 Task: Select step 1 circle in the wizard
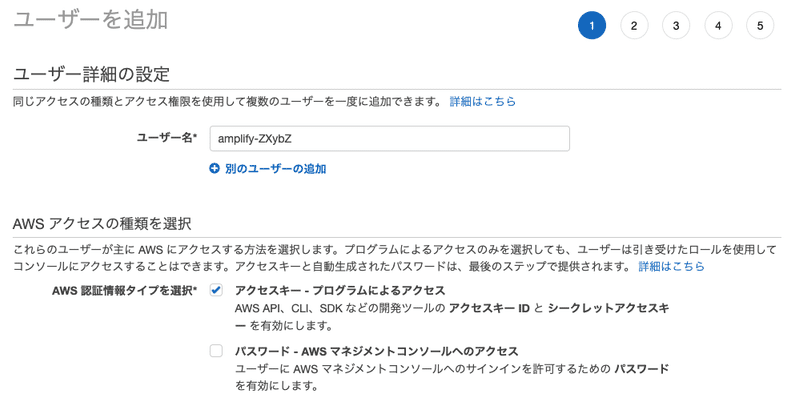[x=592, y=25]
